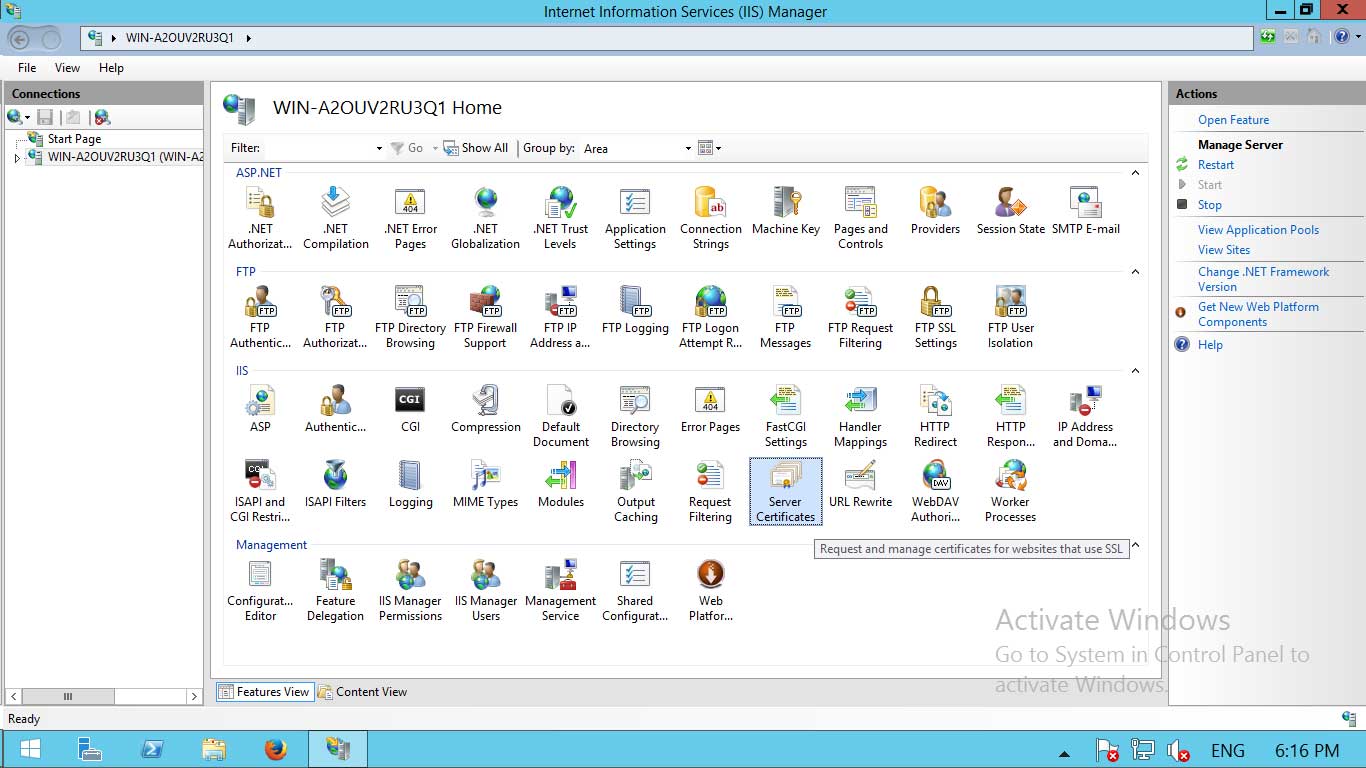
Task: Click the View Sites link
Action: pos(1224,250)
